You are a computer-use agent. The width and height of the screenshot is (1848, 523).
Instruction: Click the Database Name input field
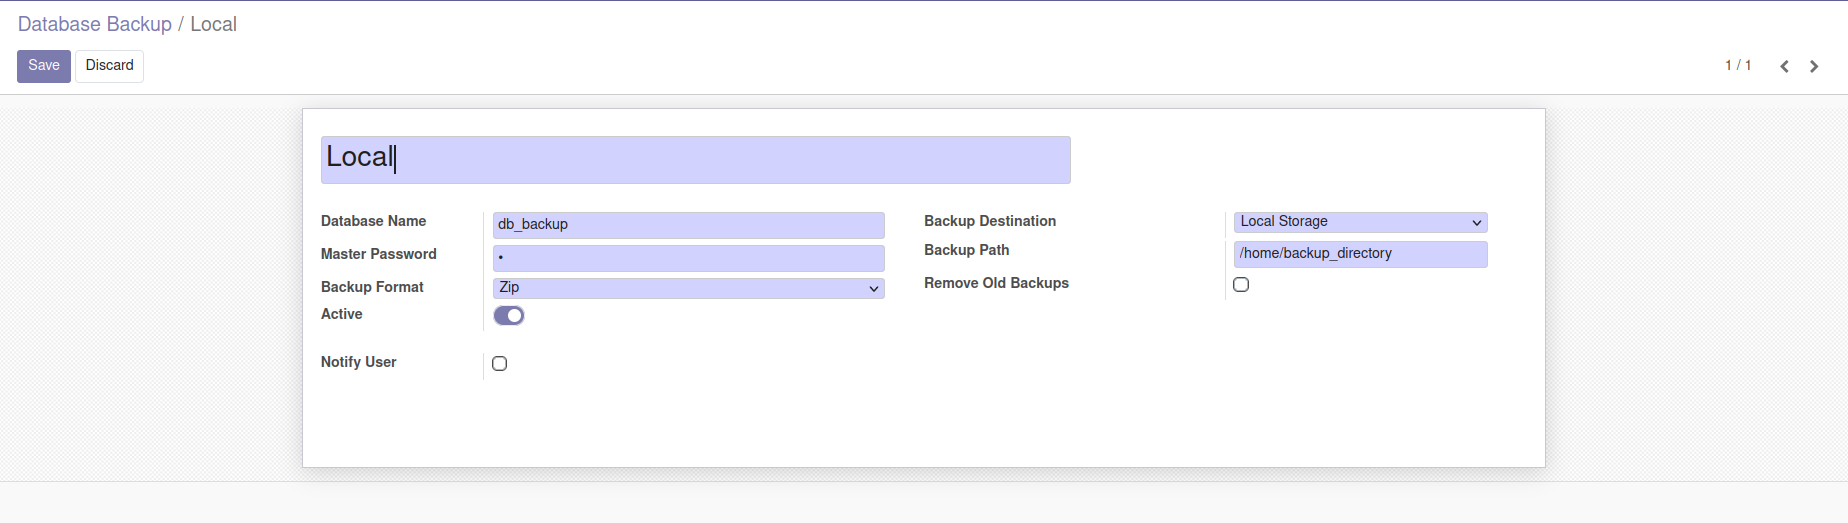[688, 224]
